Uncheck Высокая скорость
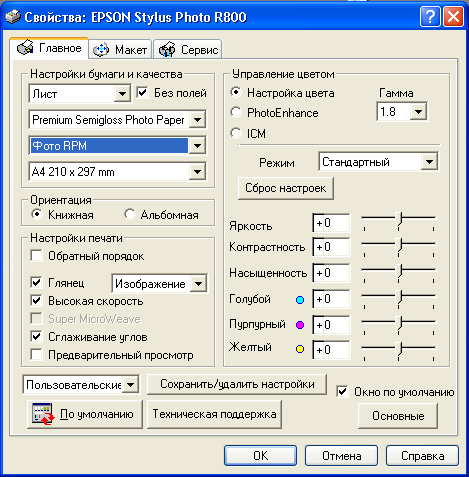Screen dimensions: 469x477 (36, 300)
